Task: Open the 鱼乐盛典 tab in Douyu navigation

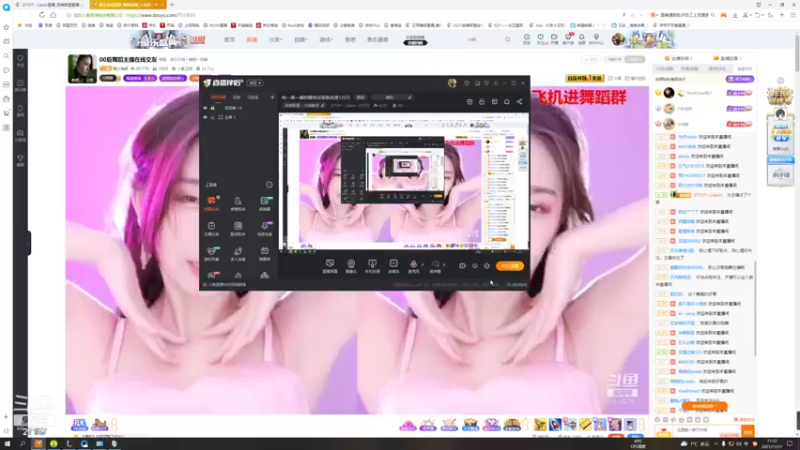Action: coord(378,39)
